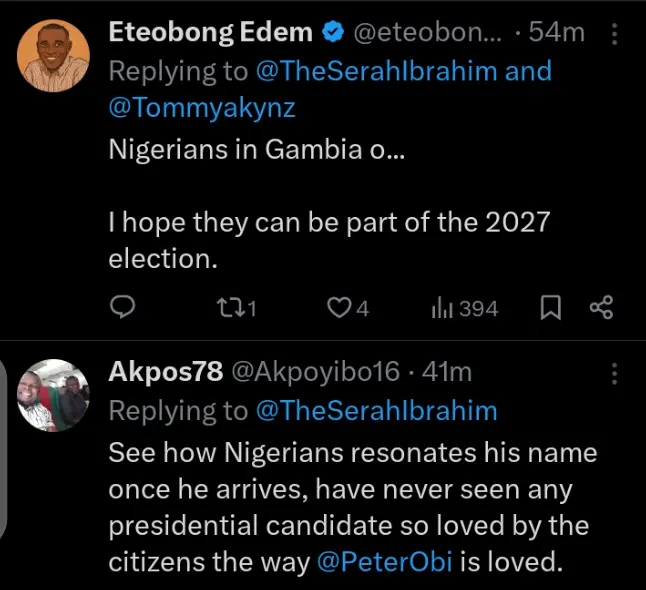Open @TheSerahIbrahim link in Eteobong's reply
The height and width of the screenshot is (590, 646).
(376, 71)
